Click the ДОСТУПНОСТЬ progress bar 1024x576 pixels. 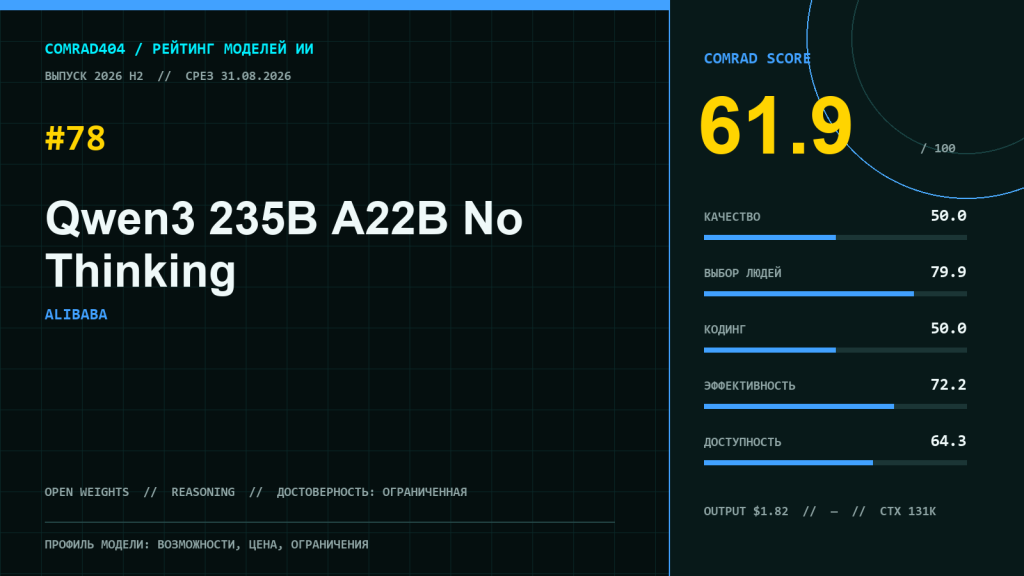[x=835, y=463]
